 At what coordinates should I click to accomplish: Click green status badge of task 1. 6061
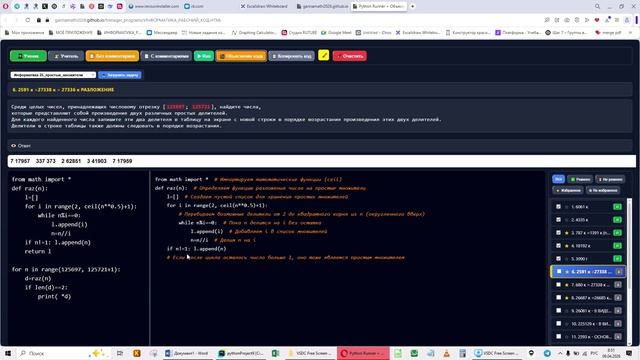tap(618, 207)
